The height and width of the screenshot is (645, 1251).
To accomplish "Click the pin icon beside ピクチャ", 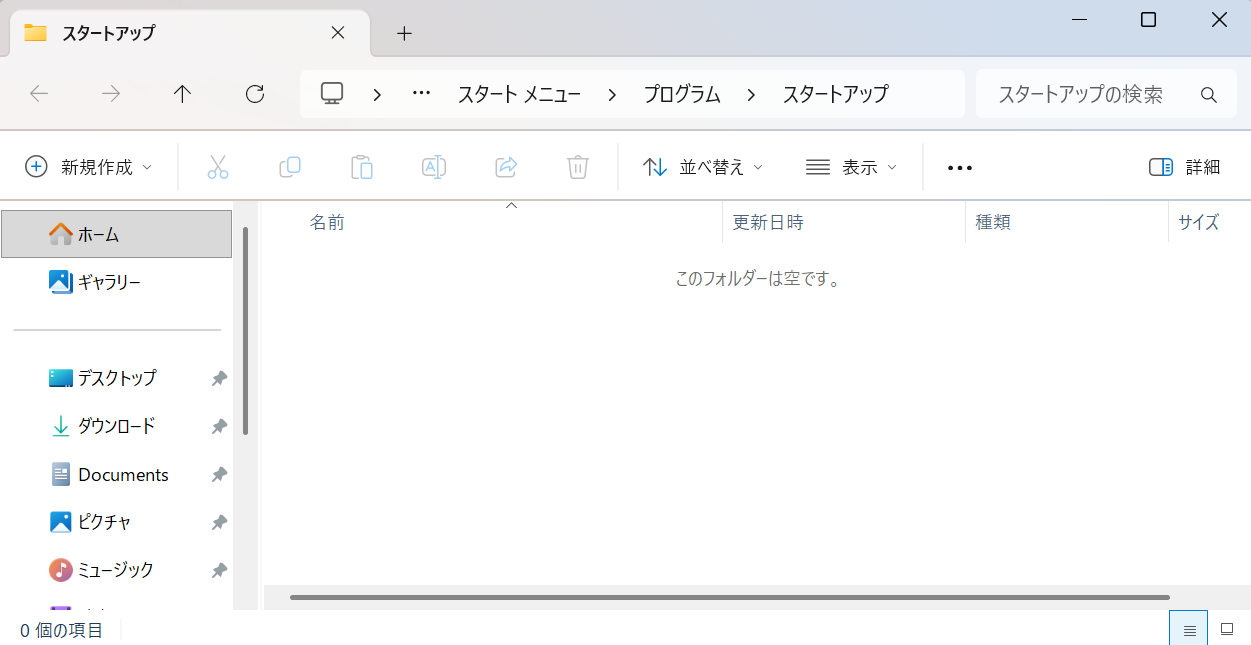I will [x=219, y=523].
